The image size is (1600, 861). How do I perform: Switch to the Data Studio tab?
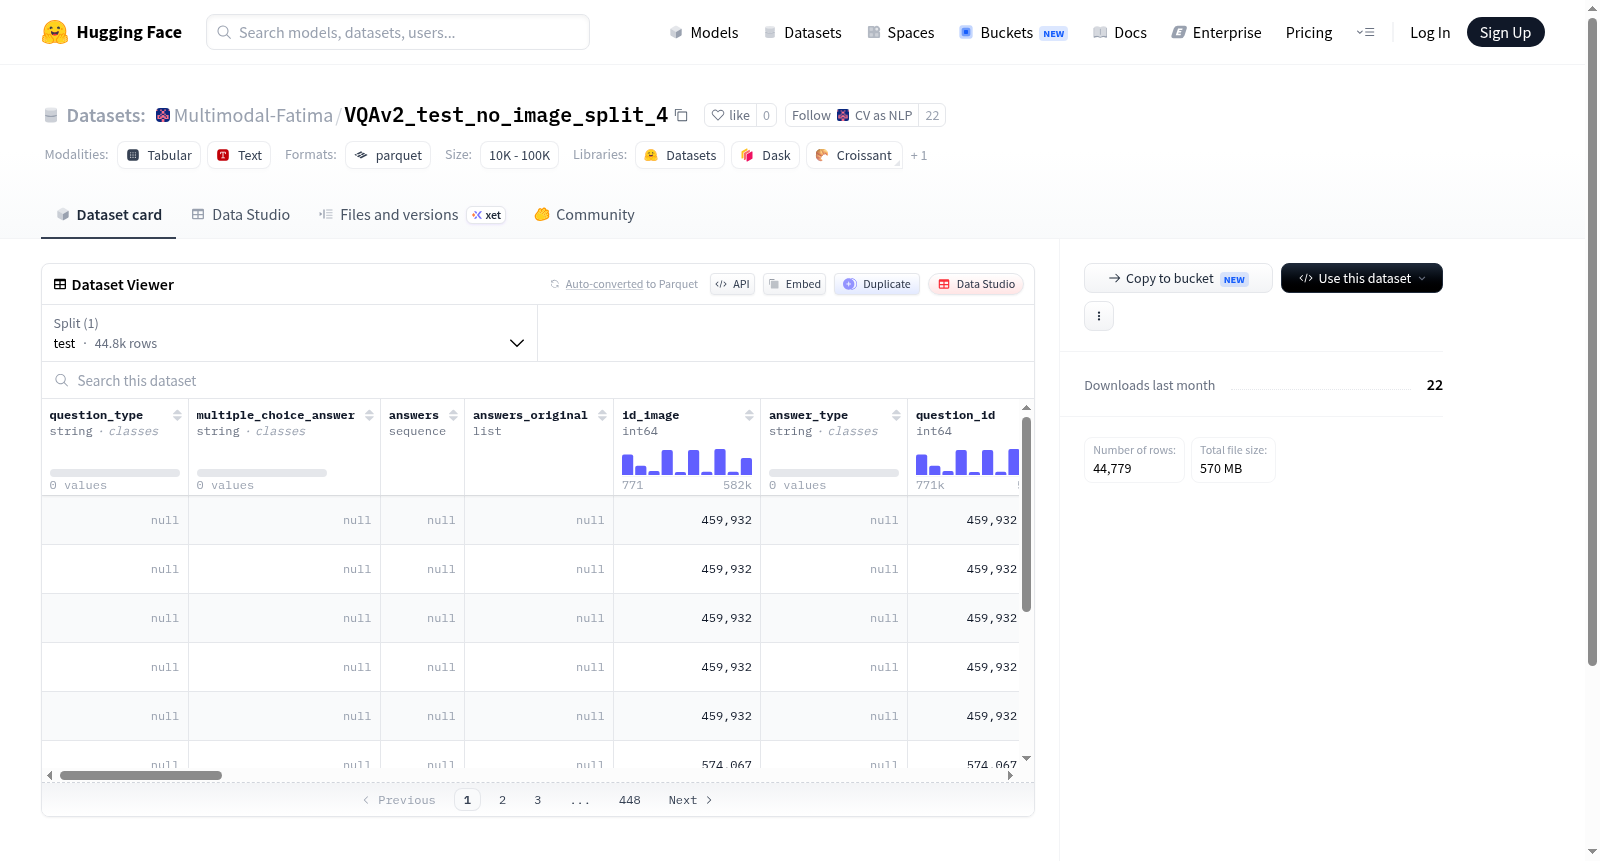pos(240,214)
